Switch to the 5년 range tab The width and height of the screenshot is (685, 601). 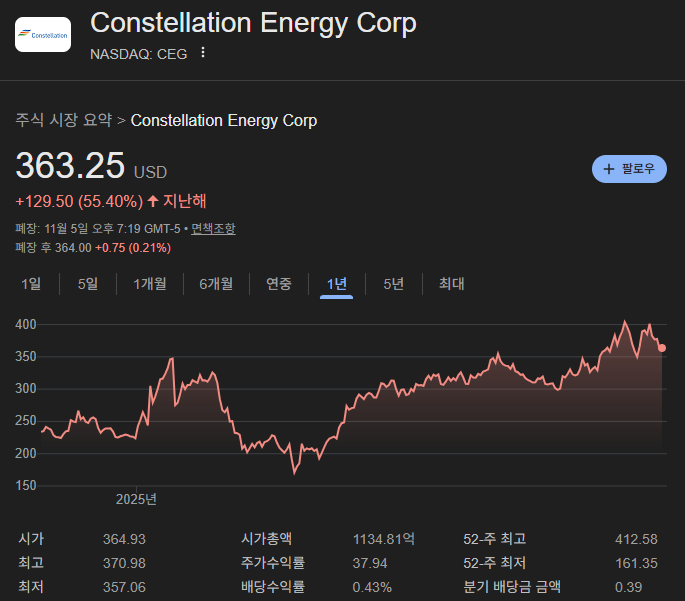coord(394,284)
